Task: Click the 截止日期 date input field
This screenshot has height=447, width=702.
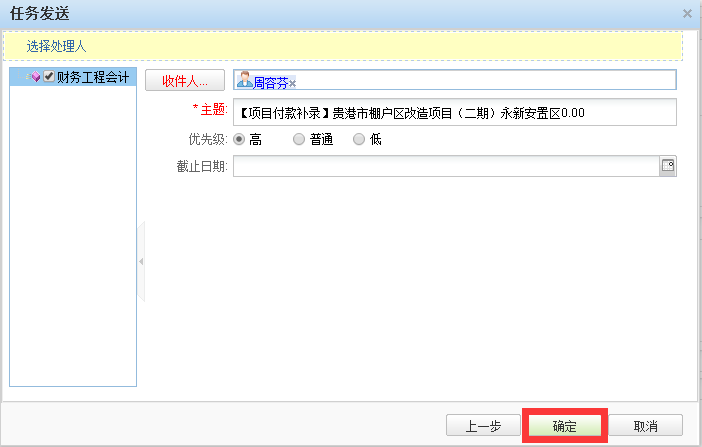Action: (446, 166)
